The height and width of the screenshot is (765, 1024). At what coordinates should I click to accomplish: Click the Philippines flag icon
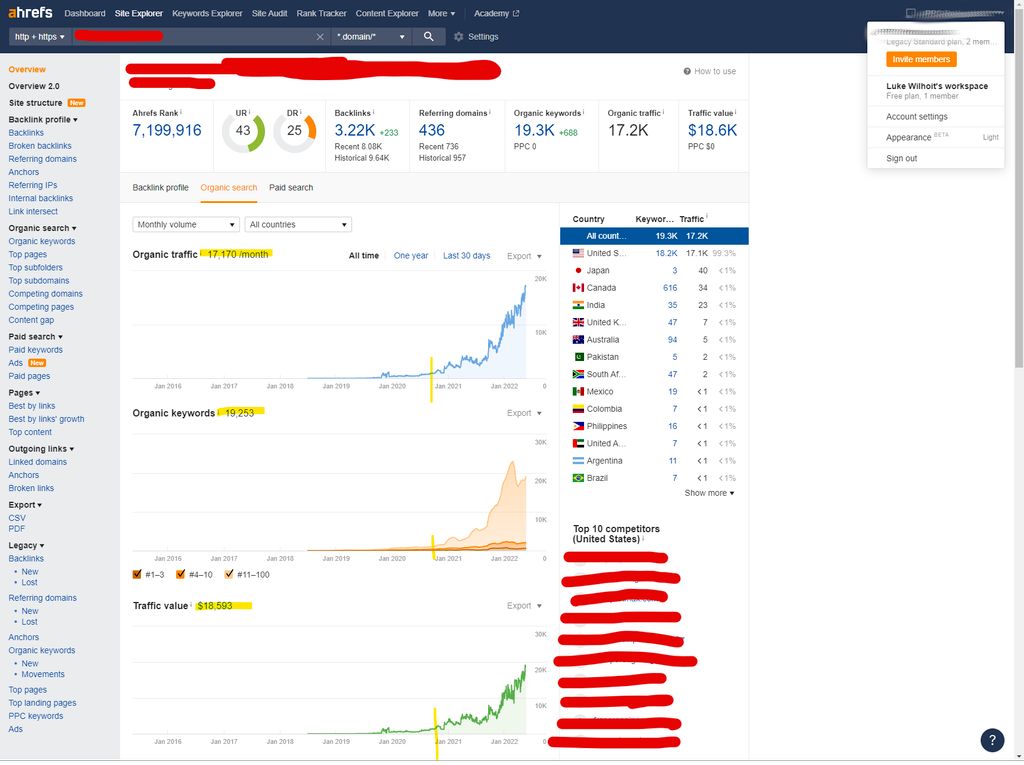point(578,426)
